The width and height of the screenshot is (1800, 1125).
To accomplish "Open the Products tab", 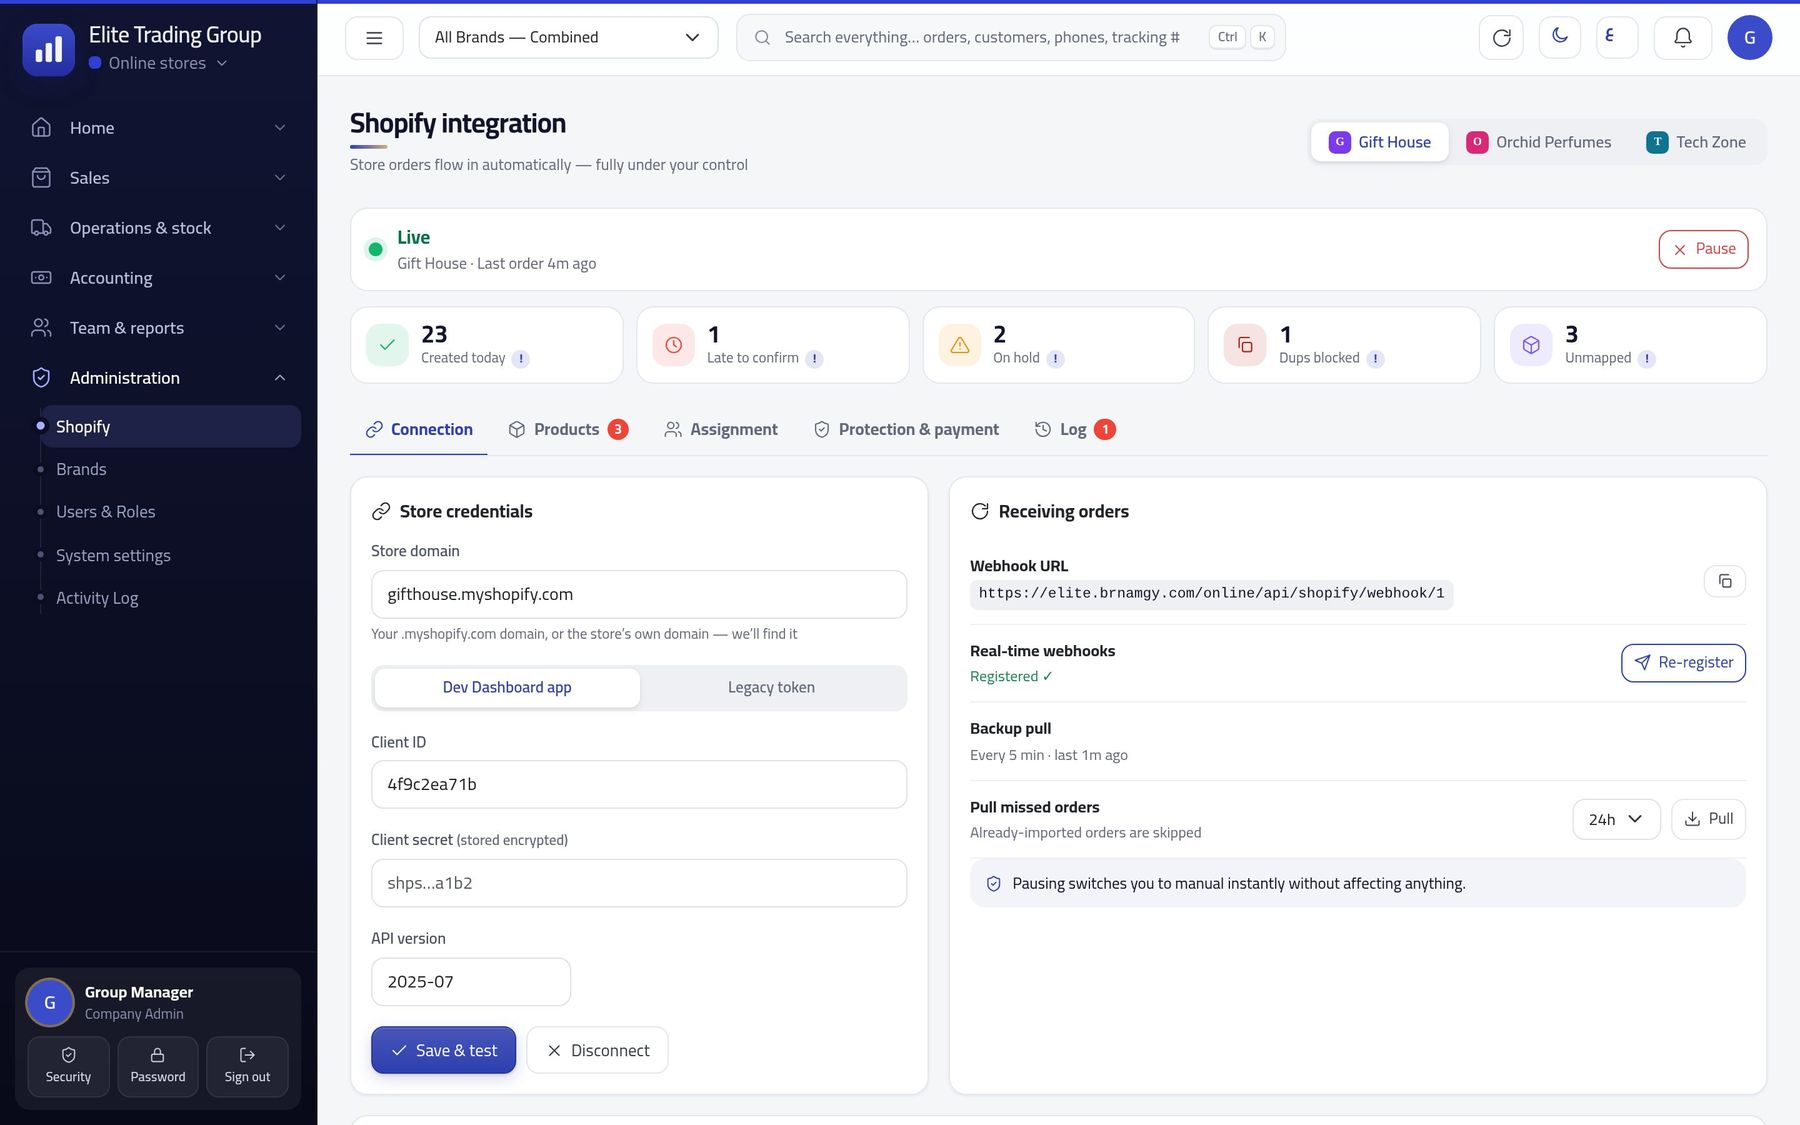I will pyautogui.click(x=568, y=429).
